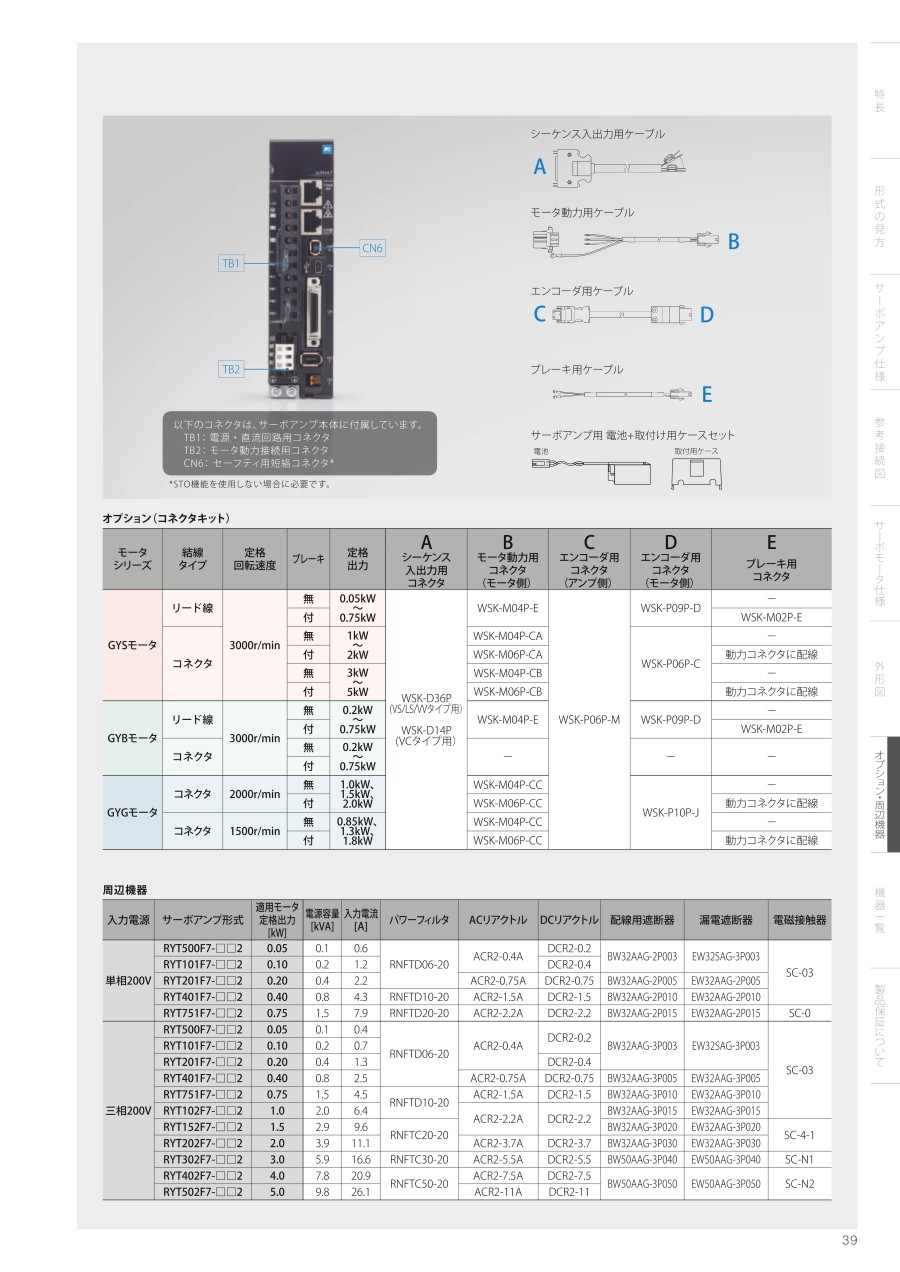Jump to the 外形図 side tab
Screen dimensions: 900x1272
881,679
